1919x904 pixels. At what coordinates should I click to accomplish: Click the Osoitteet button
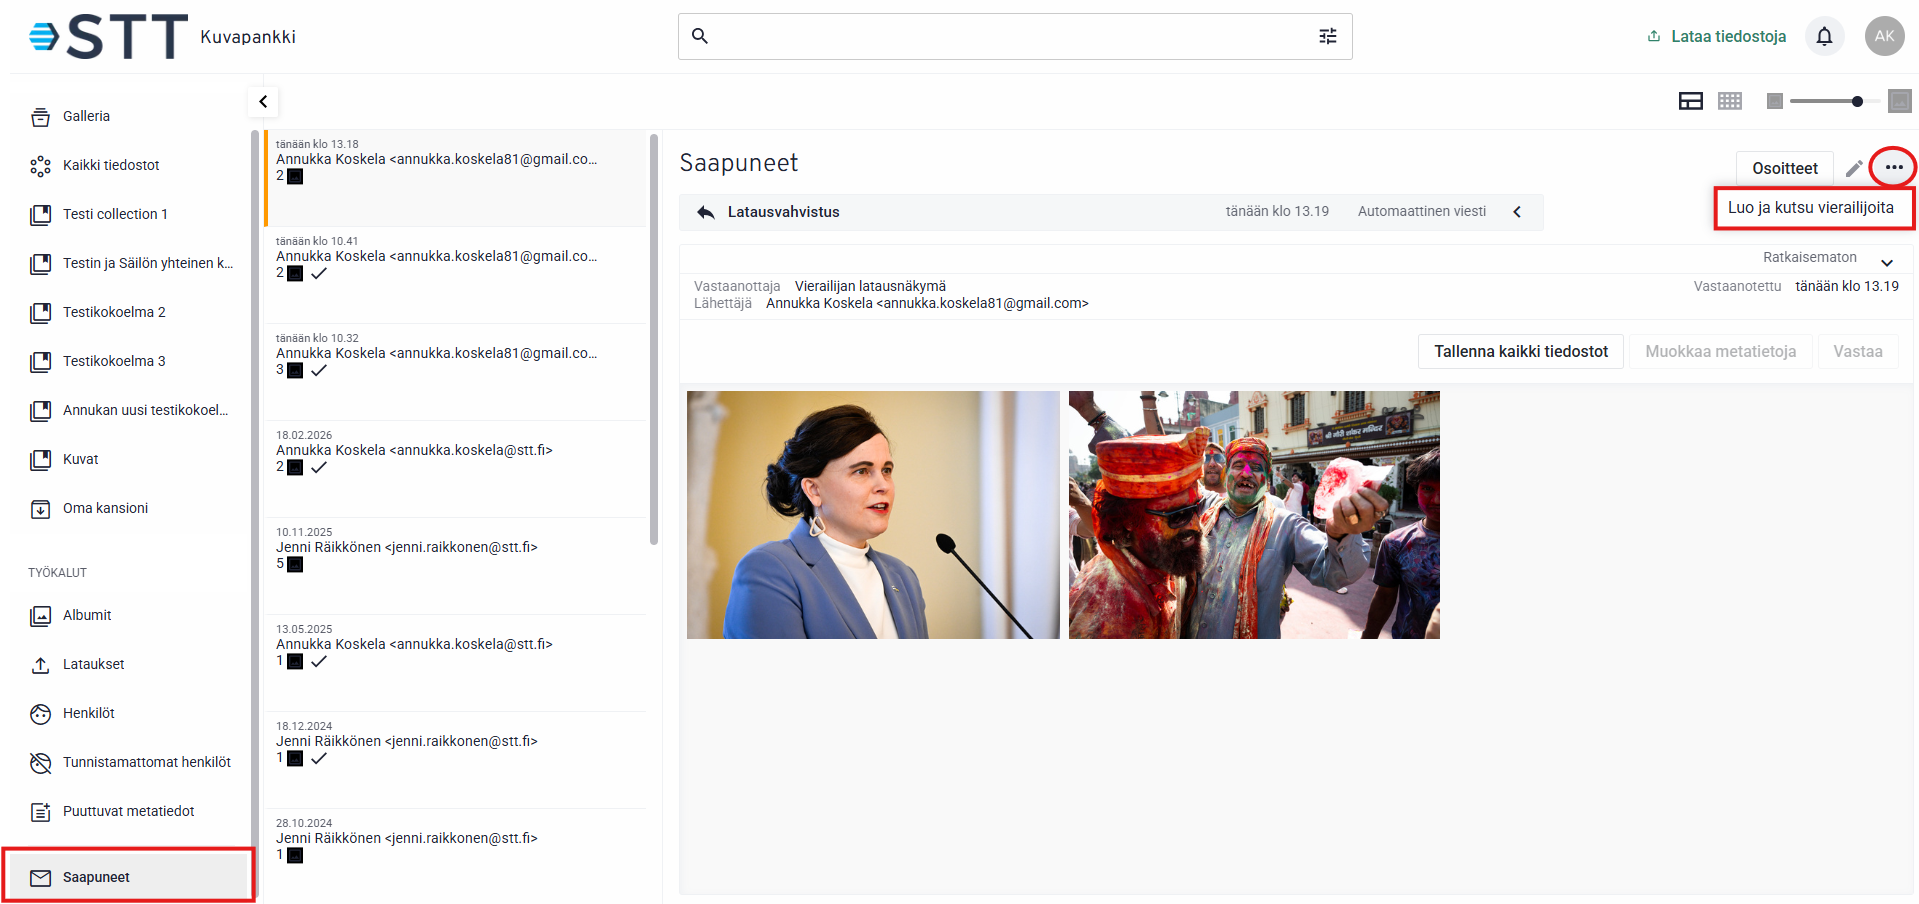click(x=1784, y=168)
